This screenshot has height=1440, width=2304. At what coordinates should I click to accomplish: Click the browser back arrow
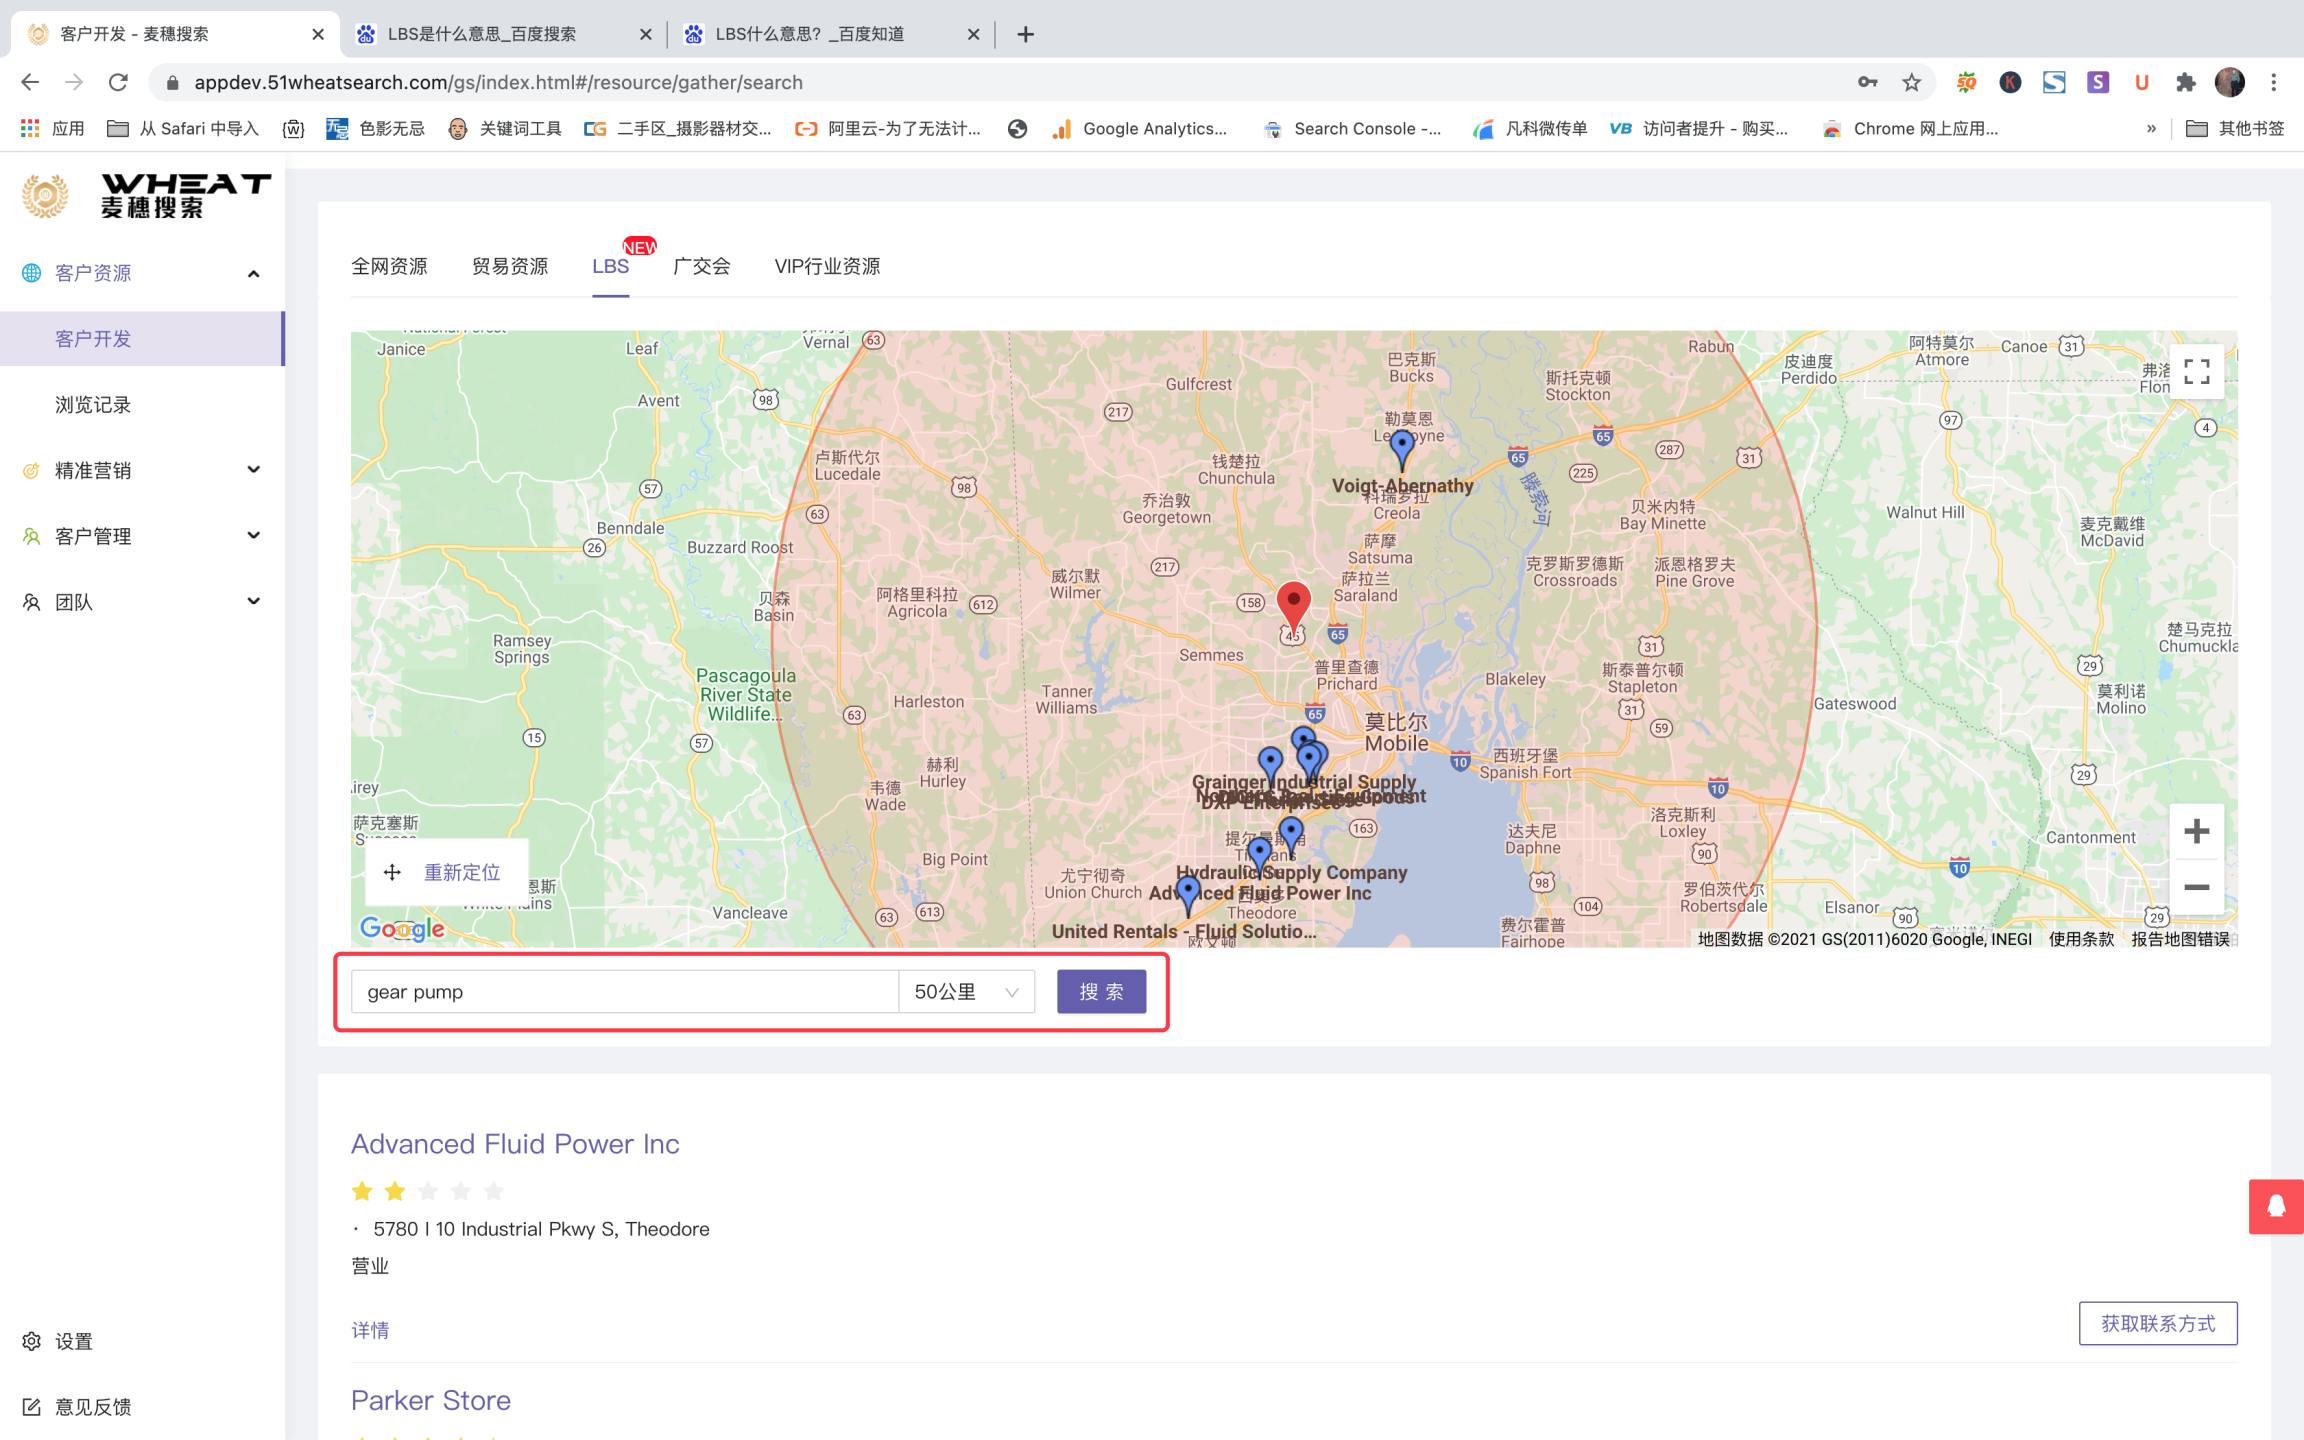(30, 82)
